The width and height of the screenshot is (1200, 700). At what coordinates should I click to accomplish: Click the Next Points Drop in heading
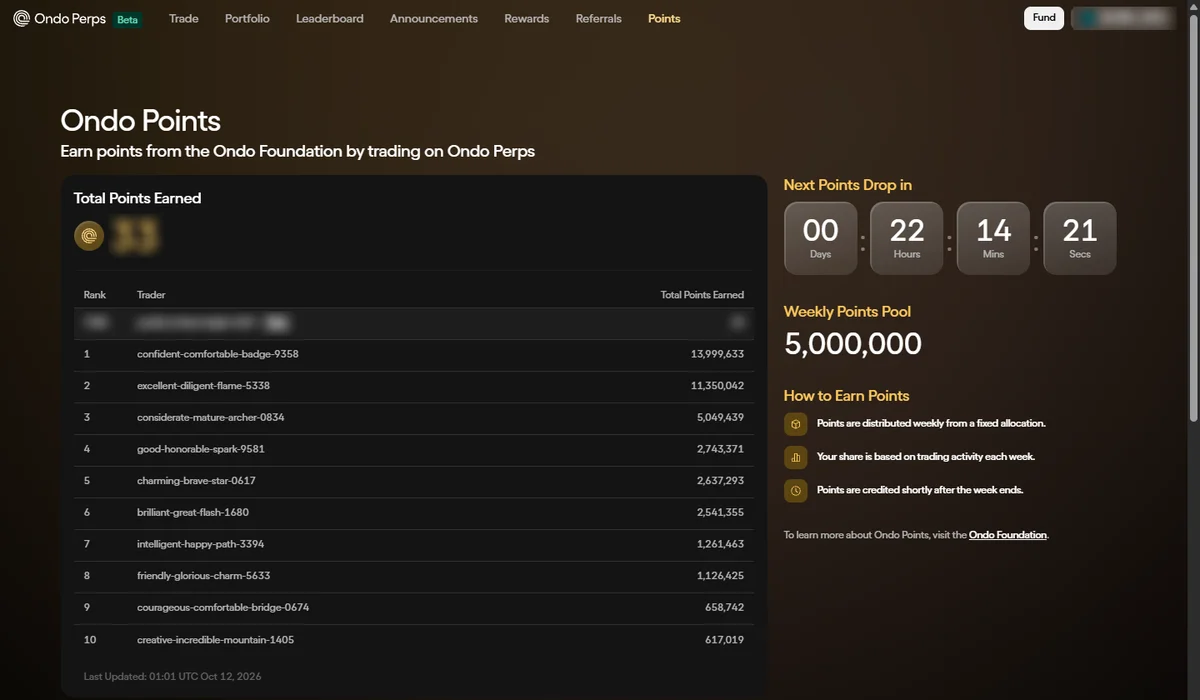tap(848, 185)
